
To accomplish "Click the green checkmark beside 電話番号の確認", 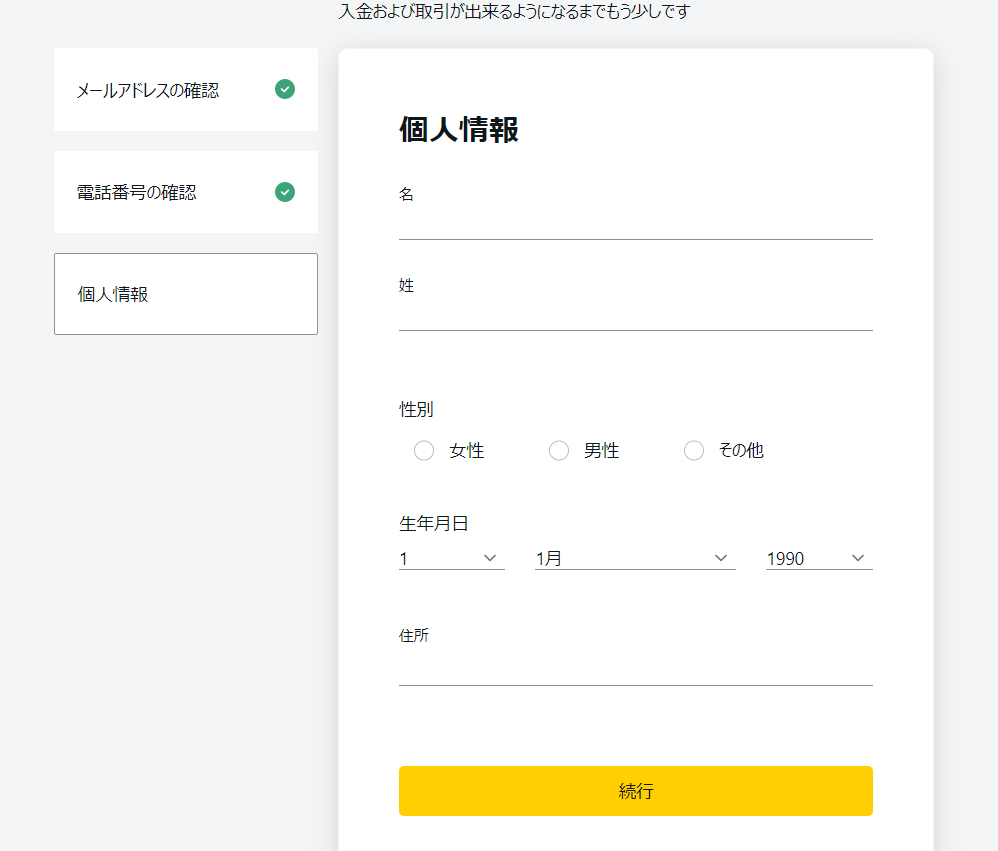I will tap(285, 192).
